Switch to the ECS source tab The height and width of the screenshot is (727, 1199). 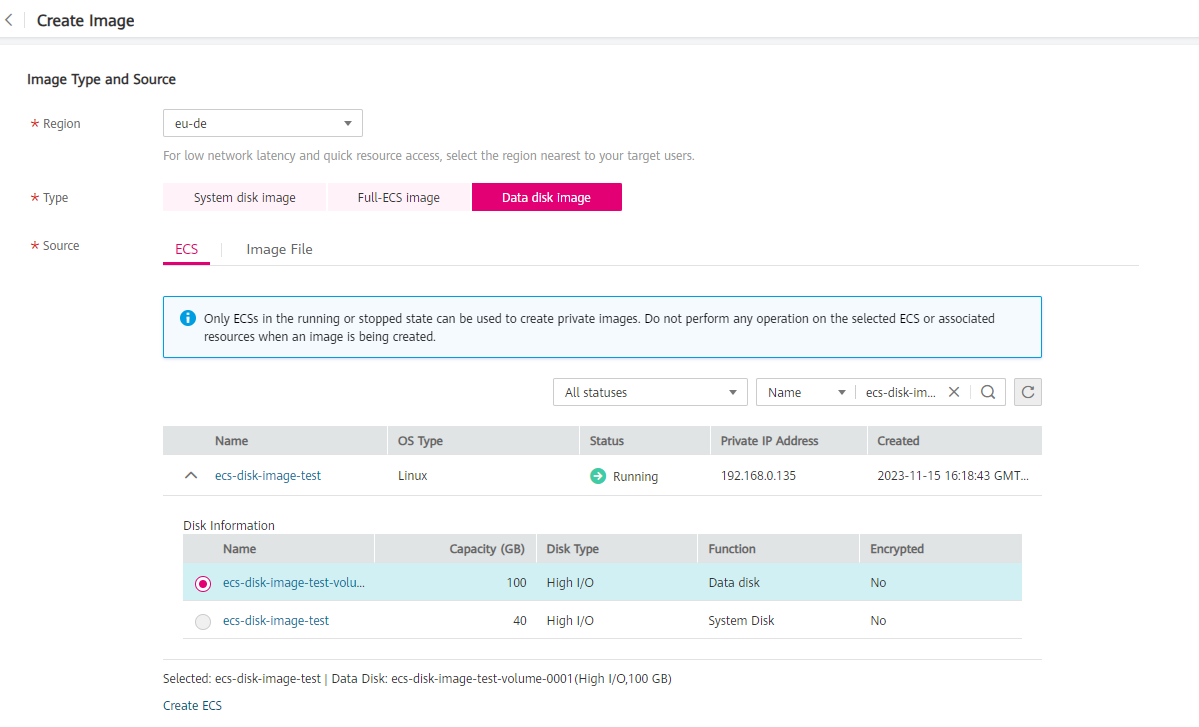pyautogui.click(x=186, y=249)
